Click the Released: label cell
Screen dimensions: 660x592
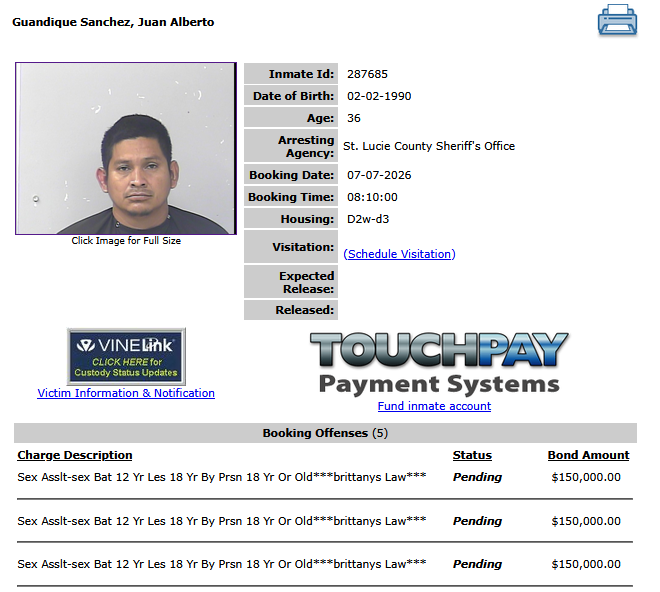291,310
